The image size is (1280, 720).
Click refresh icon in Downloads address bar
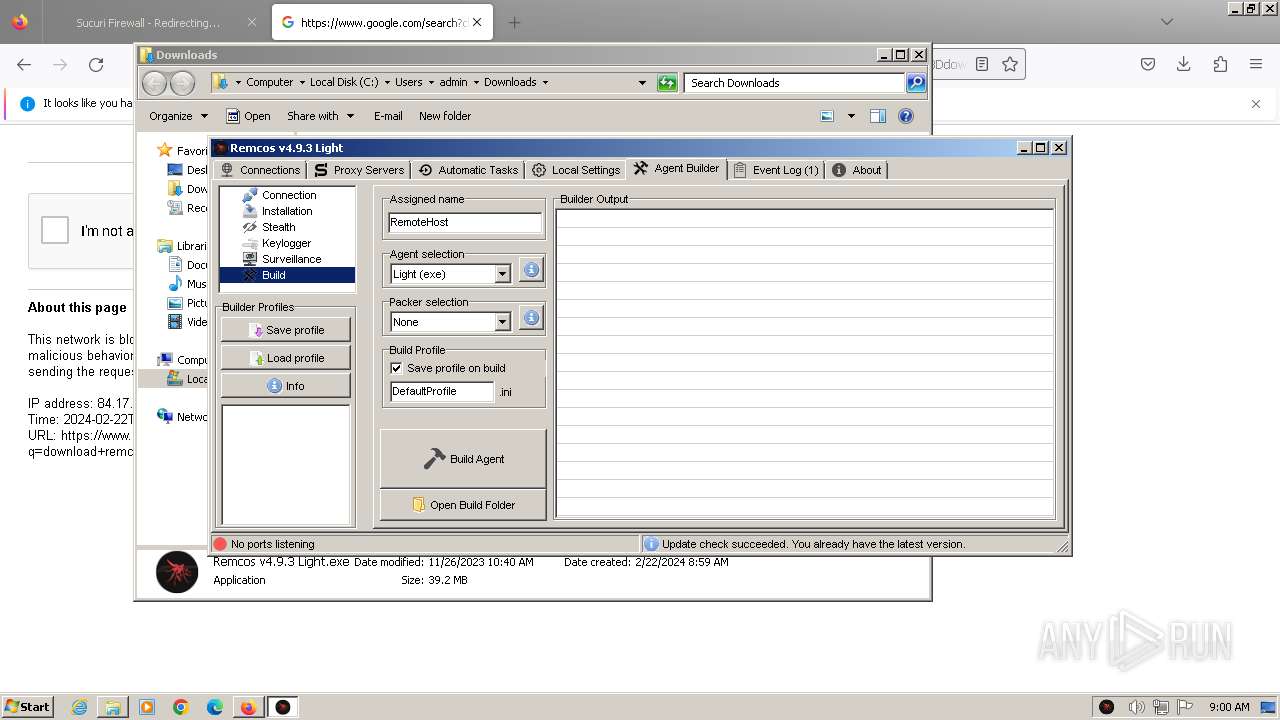coord(667,83)
